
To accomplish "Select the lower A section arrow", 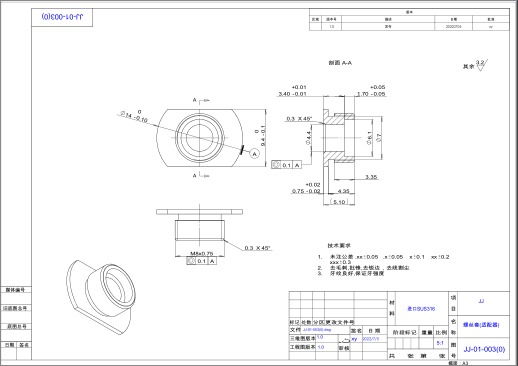I will tap(202, 175).
